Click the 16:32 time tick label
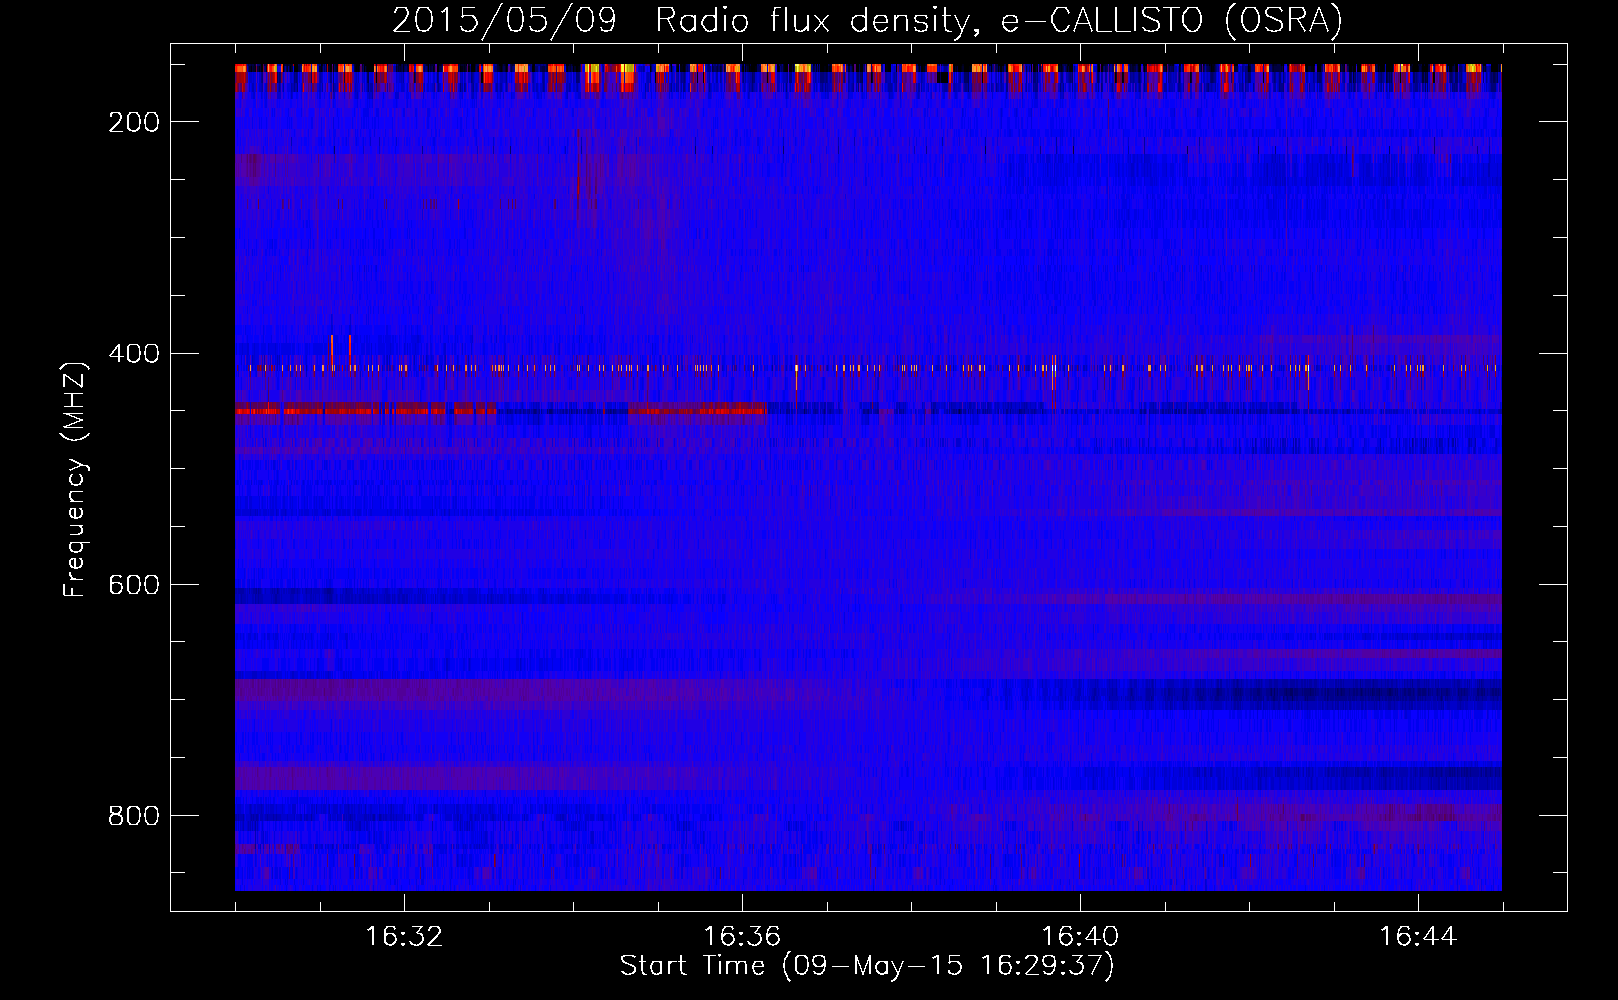 [x=404, y=937]
